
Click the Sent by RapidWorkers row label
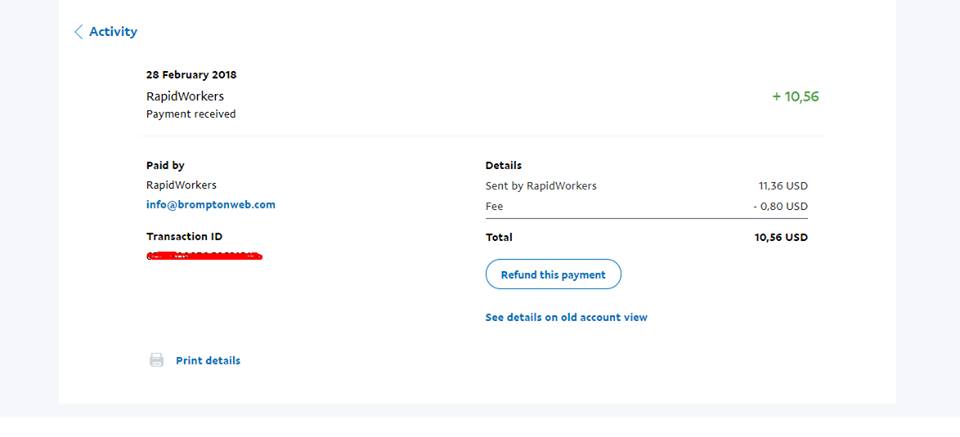tap(541, 186)
